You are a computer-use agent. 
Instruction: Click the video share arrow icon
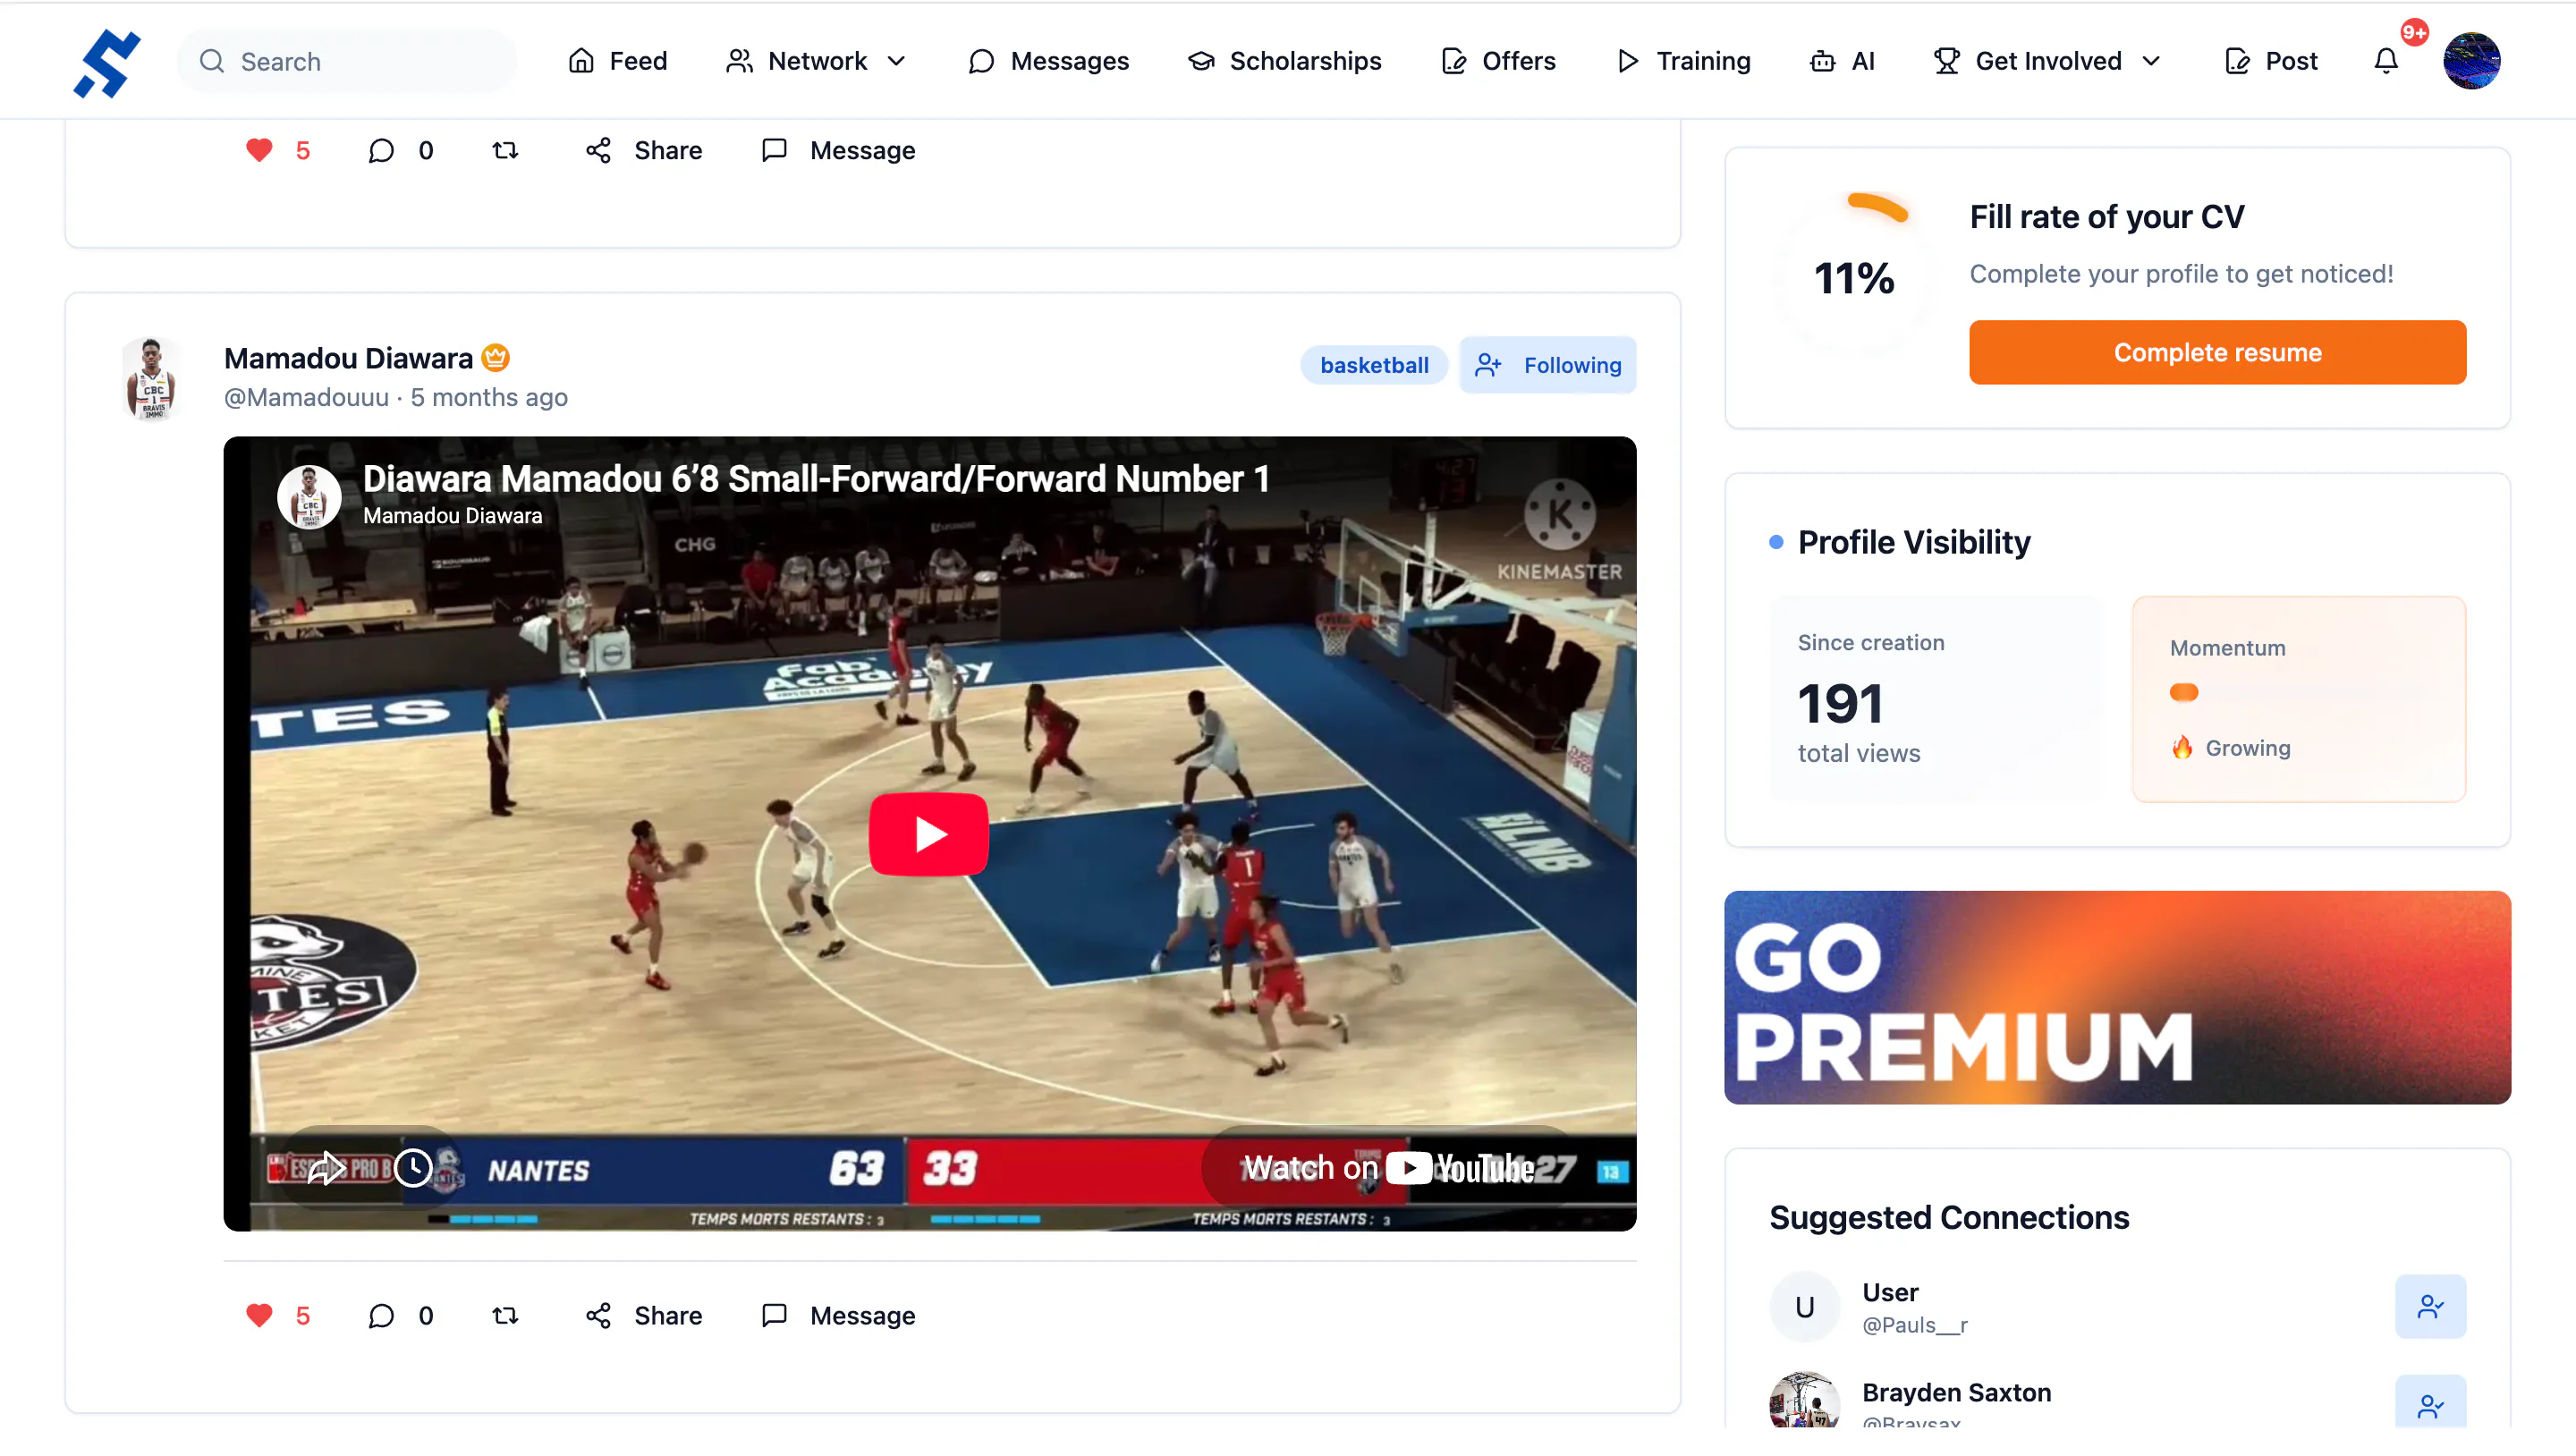pyautogui.click(x=326, y=1167)
